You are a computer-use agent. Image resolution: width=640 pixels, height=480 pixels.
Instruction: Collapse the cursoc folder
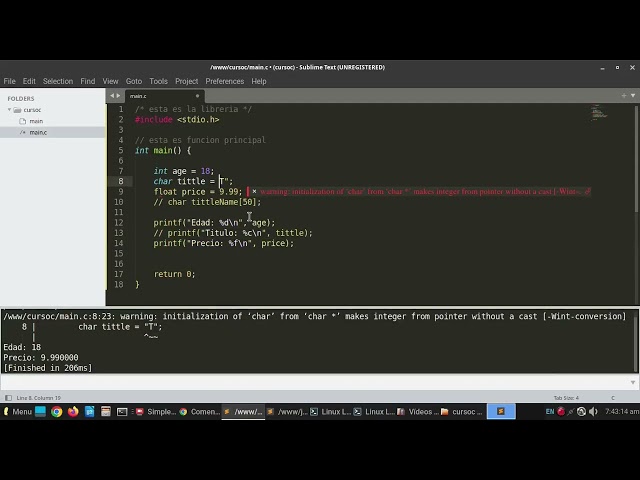9,110
